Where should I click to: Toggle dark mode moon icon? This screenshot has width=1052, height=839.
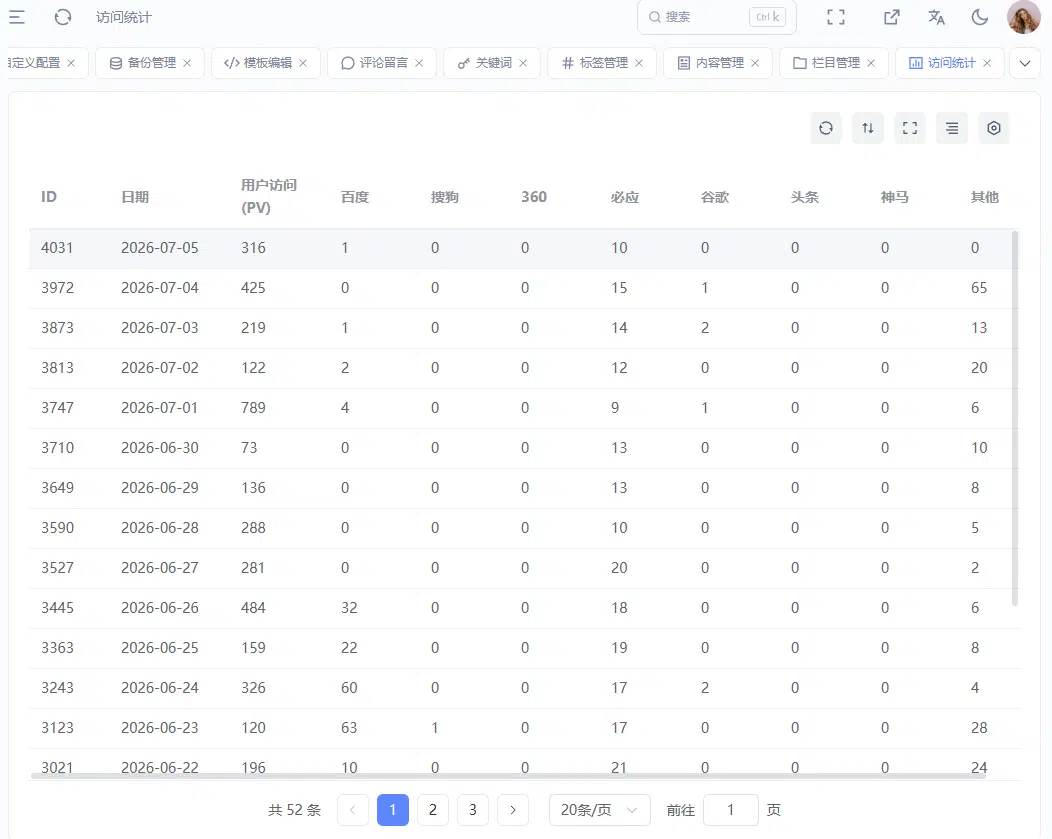point(980,17)
